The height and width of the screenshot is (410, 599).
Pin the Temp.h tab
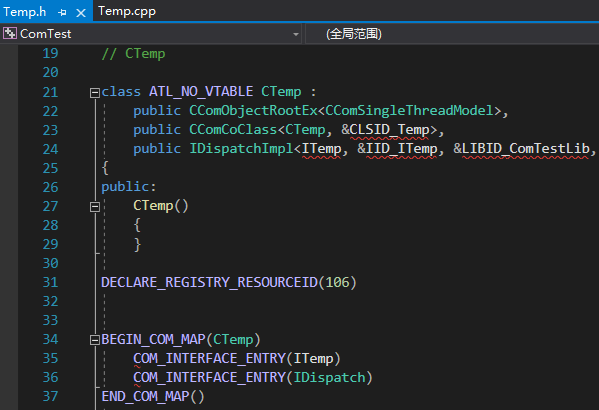click(x=62, y=13)
